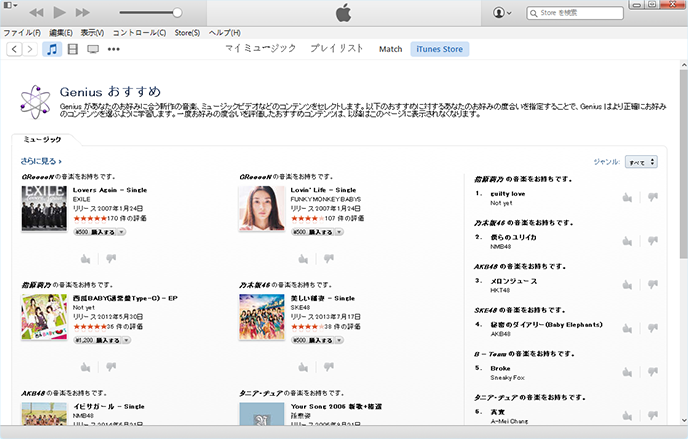The image size is (688, 439).
Task: Open the Lovin' Life album cover
Action: [x=262, y=208]
